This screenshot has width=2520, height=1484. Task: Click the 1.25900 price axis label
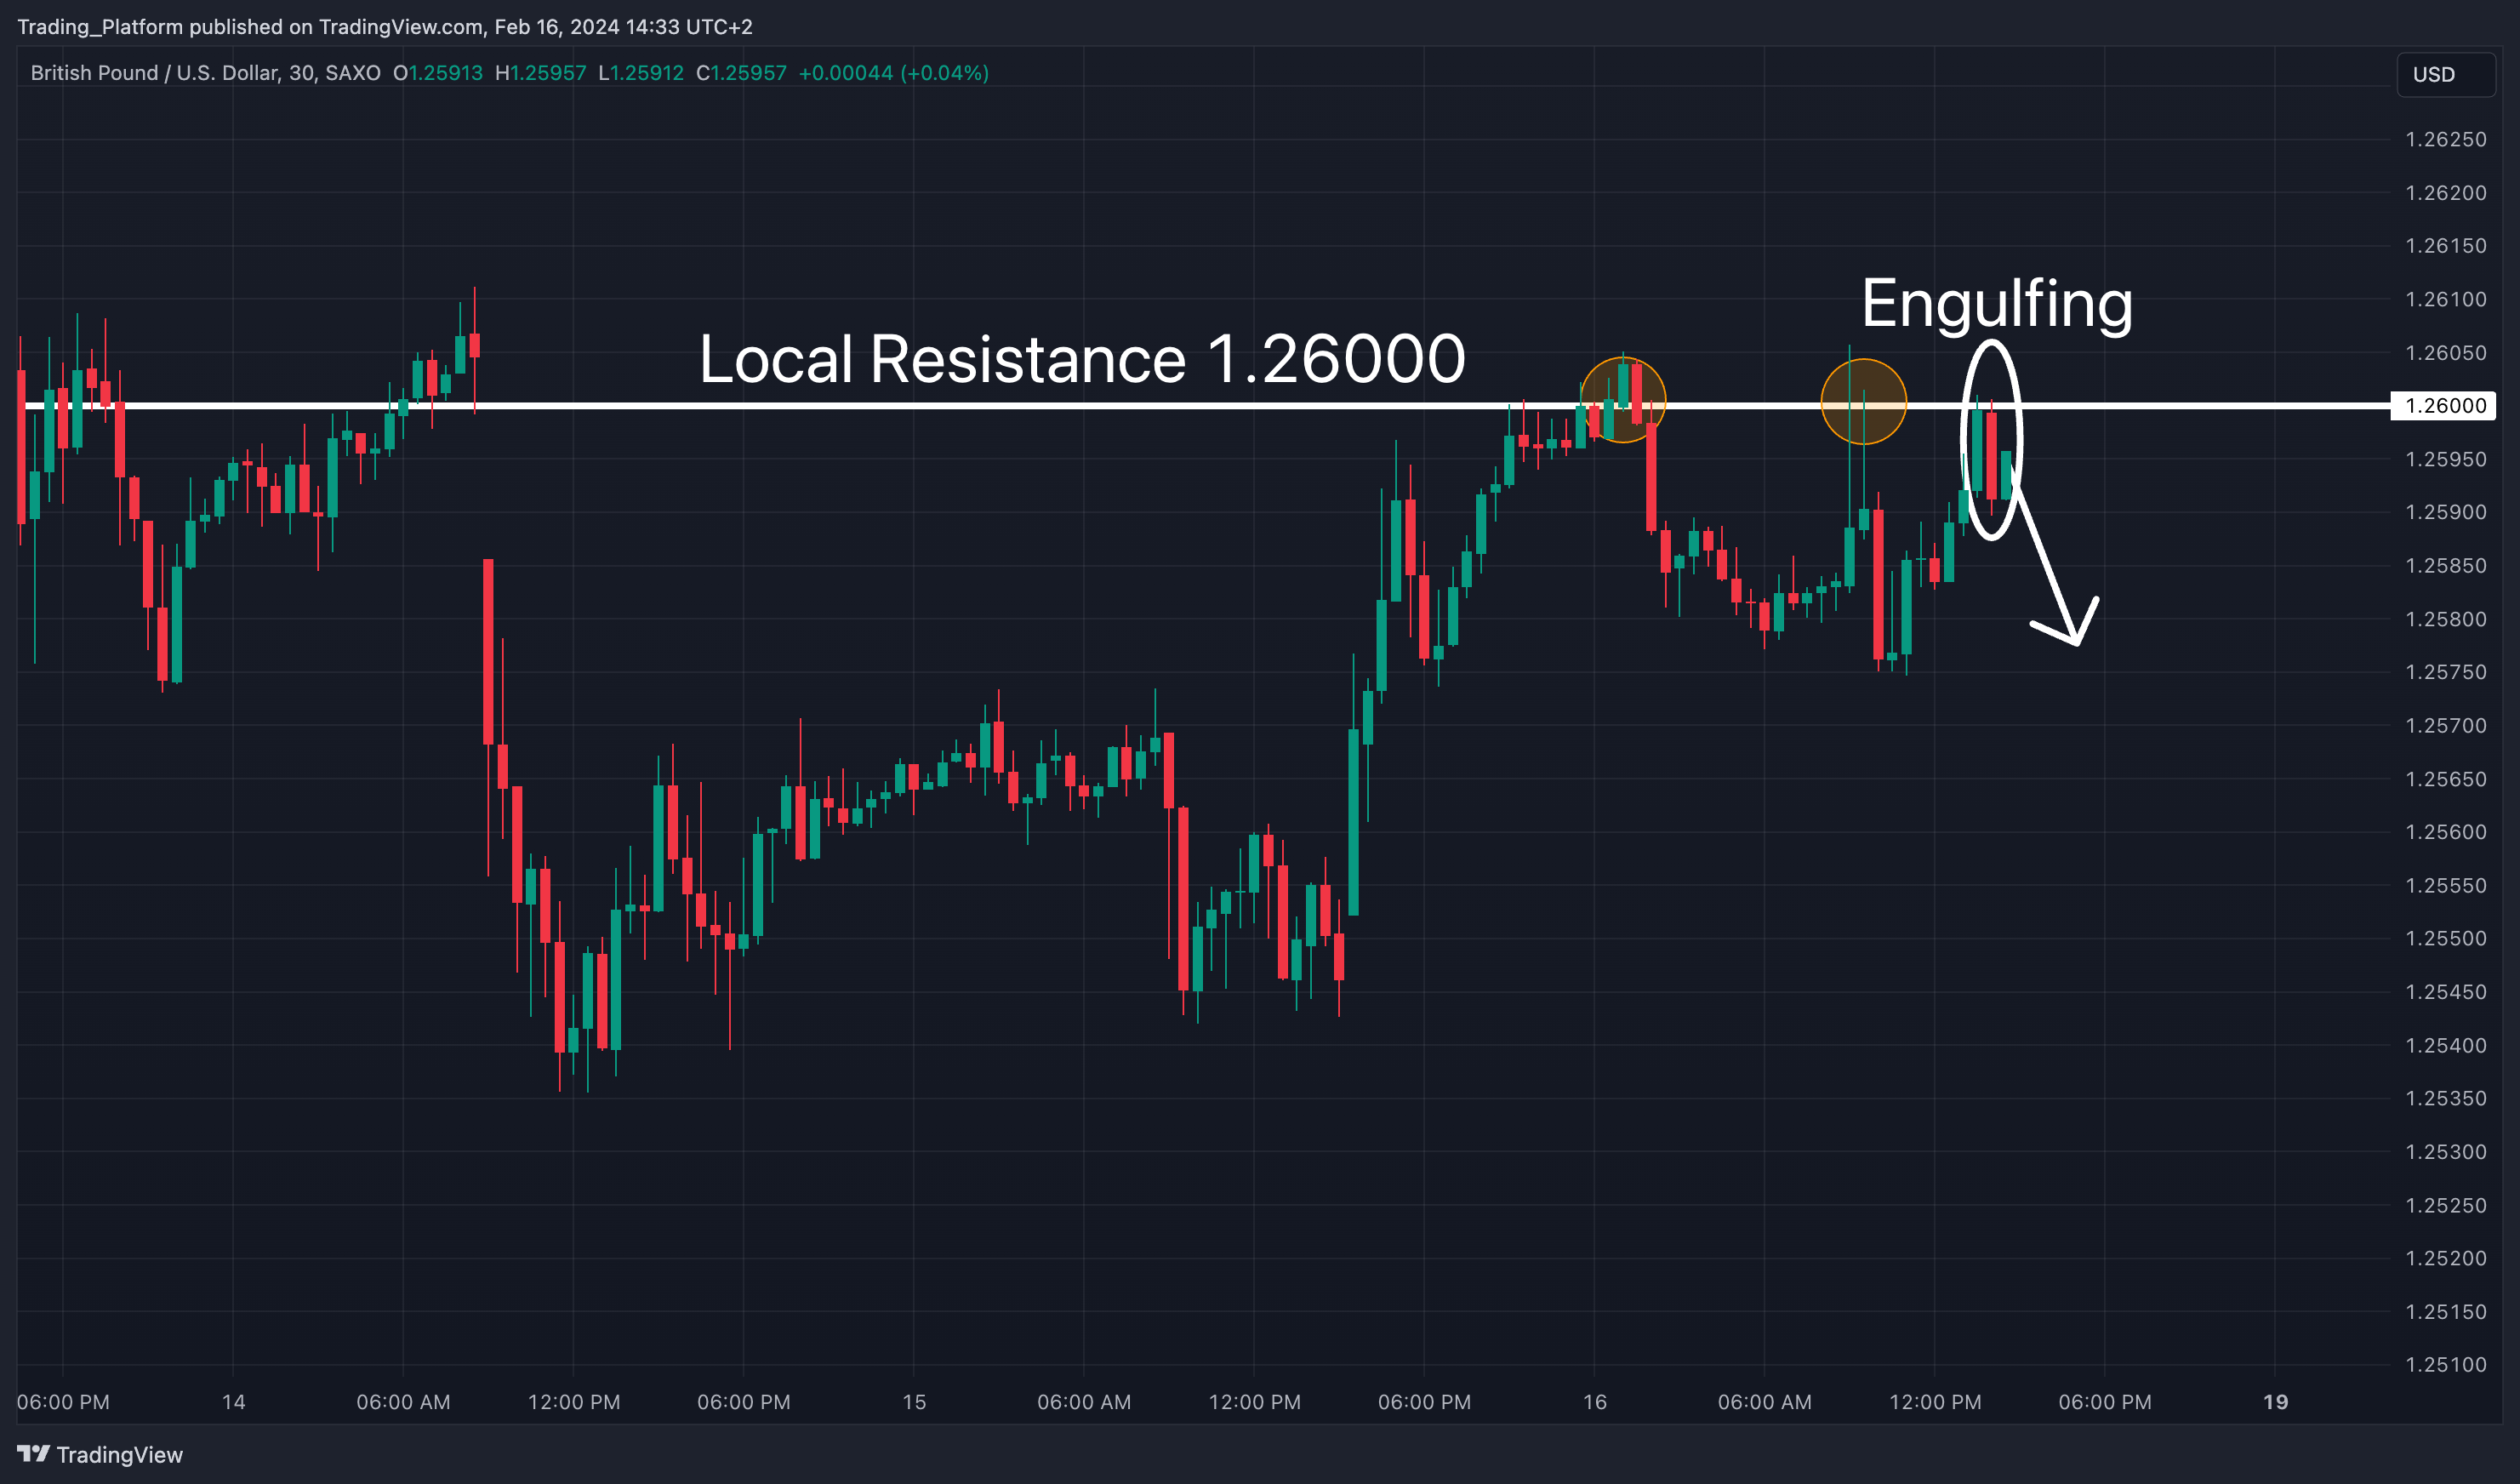click(x=2445, y=512)
